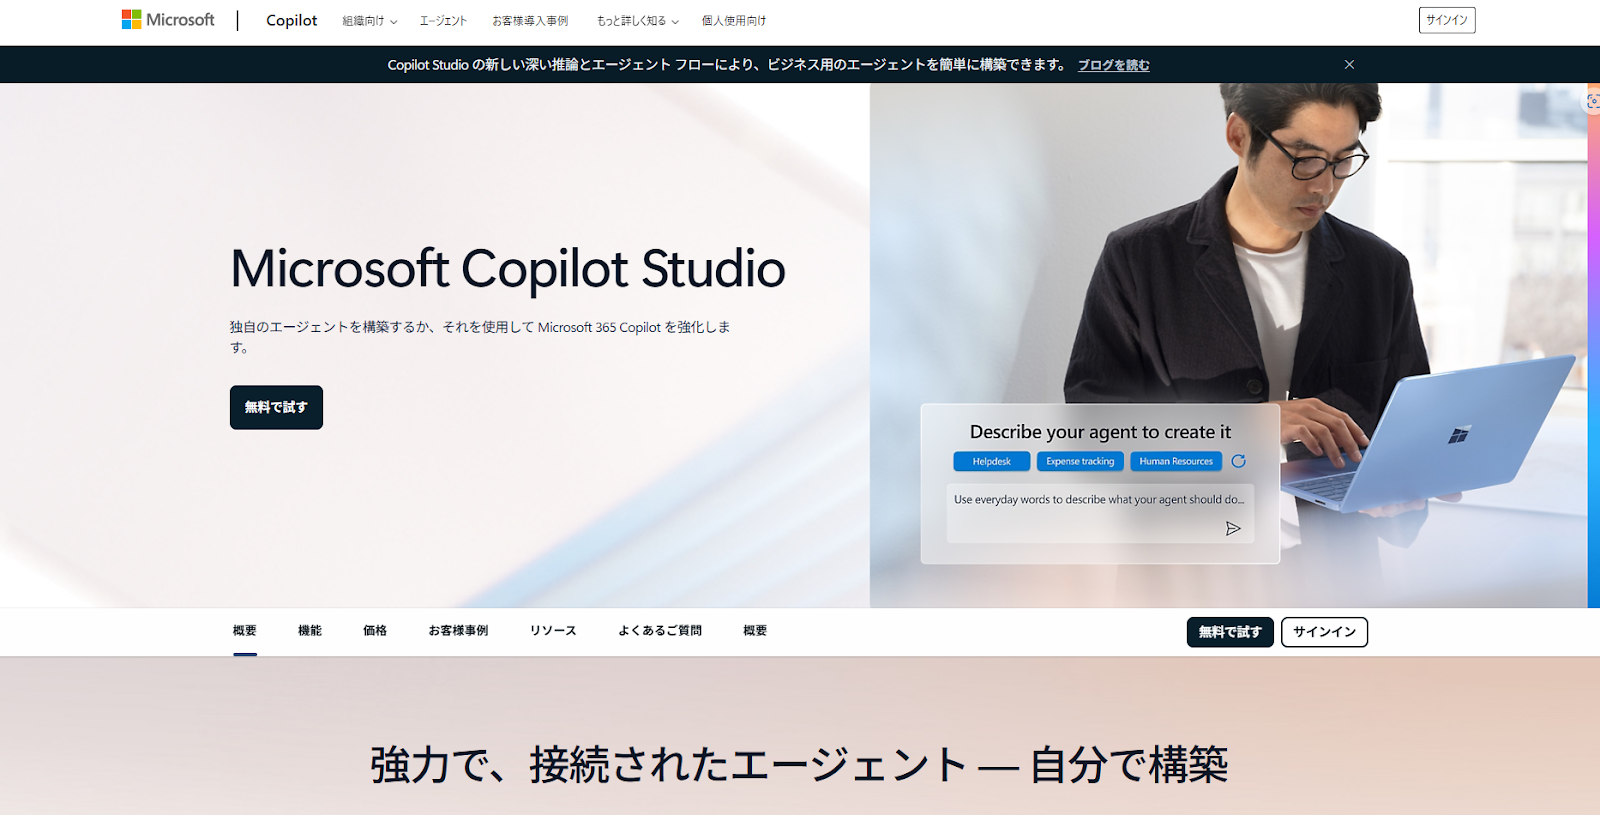Click the Microsoft Copilot Studio heading
The width and height of the screenshot is (1600, 815).
[508, 268]
